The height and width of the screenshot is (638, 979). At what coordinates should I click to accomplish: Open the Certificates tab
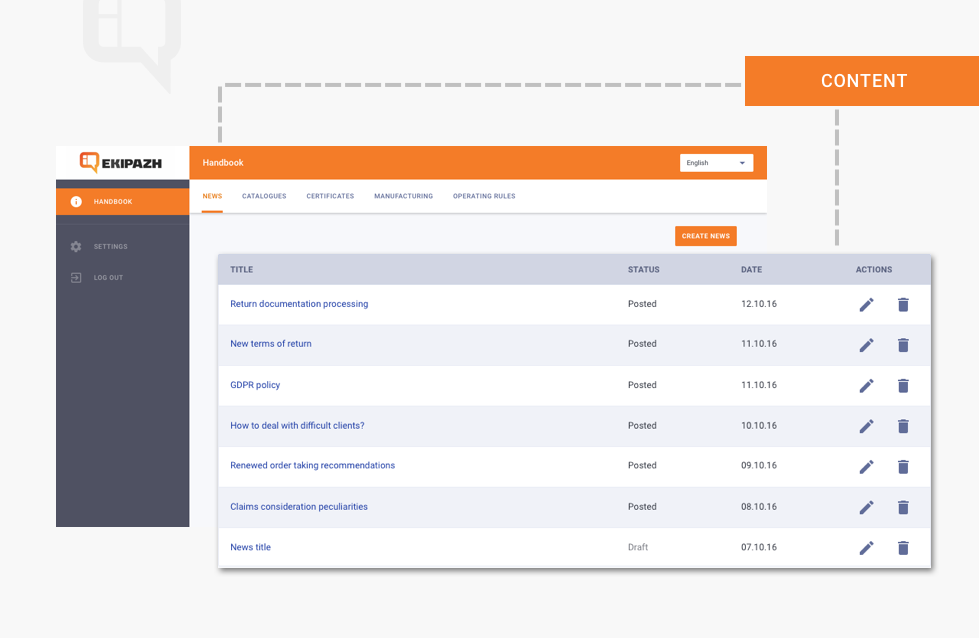click(330, 196)
